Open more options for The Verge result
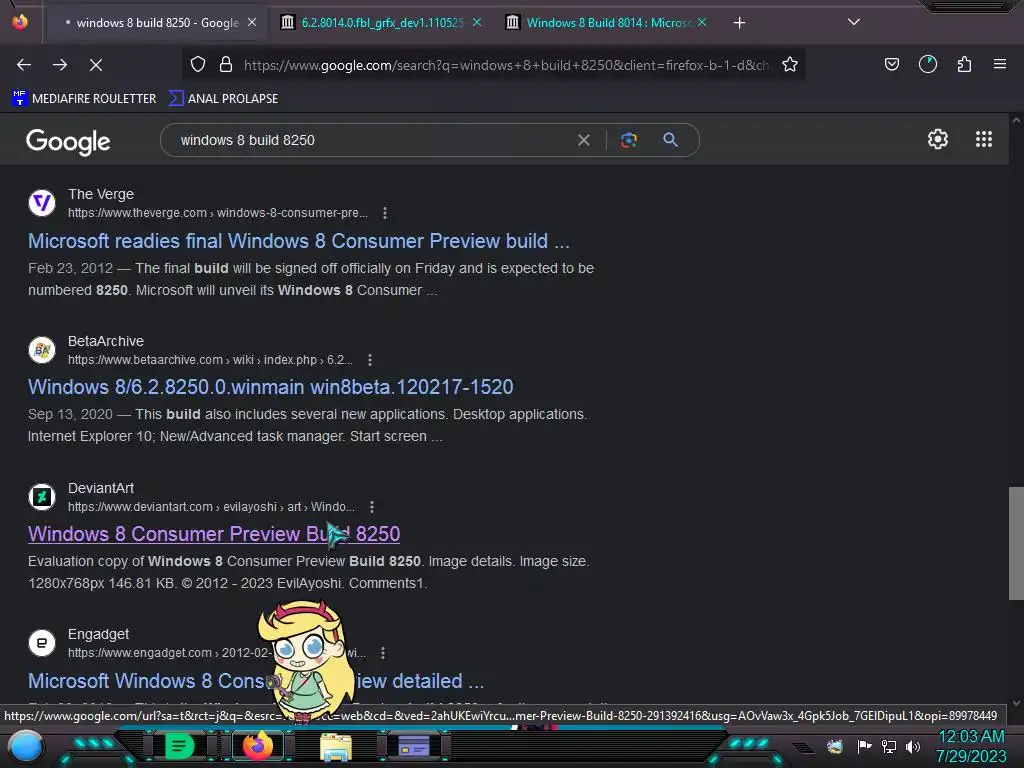The height and width of the screenshot is (768, 1024). (x=385, y=213)
